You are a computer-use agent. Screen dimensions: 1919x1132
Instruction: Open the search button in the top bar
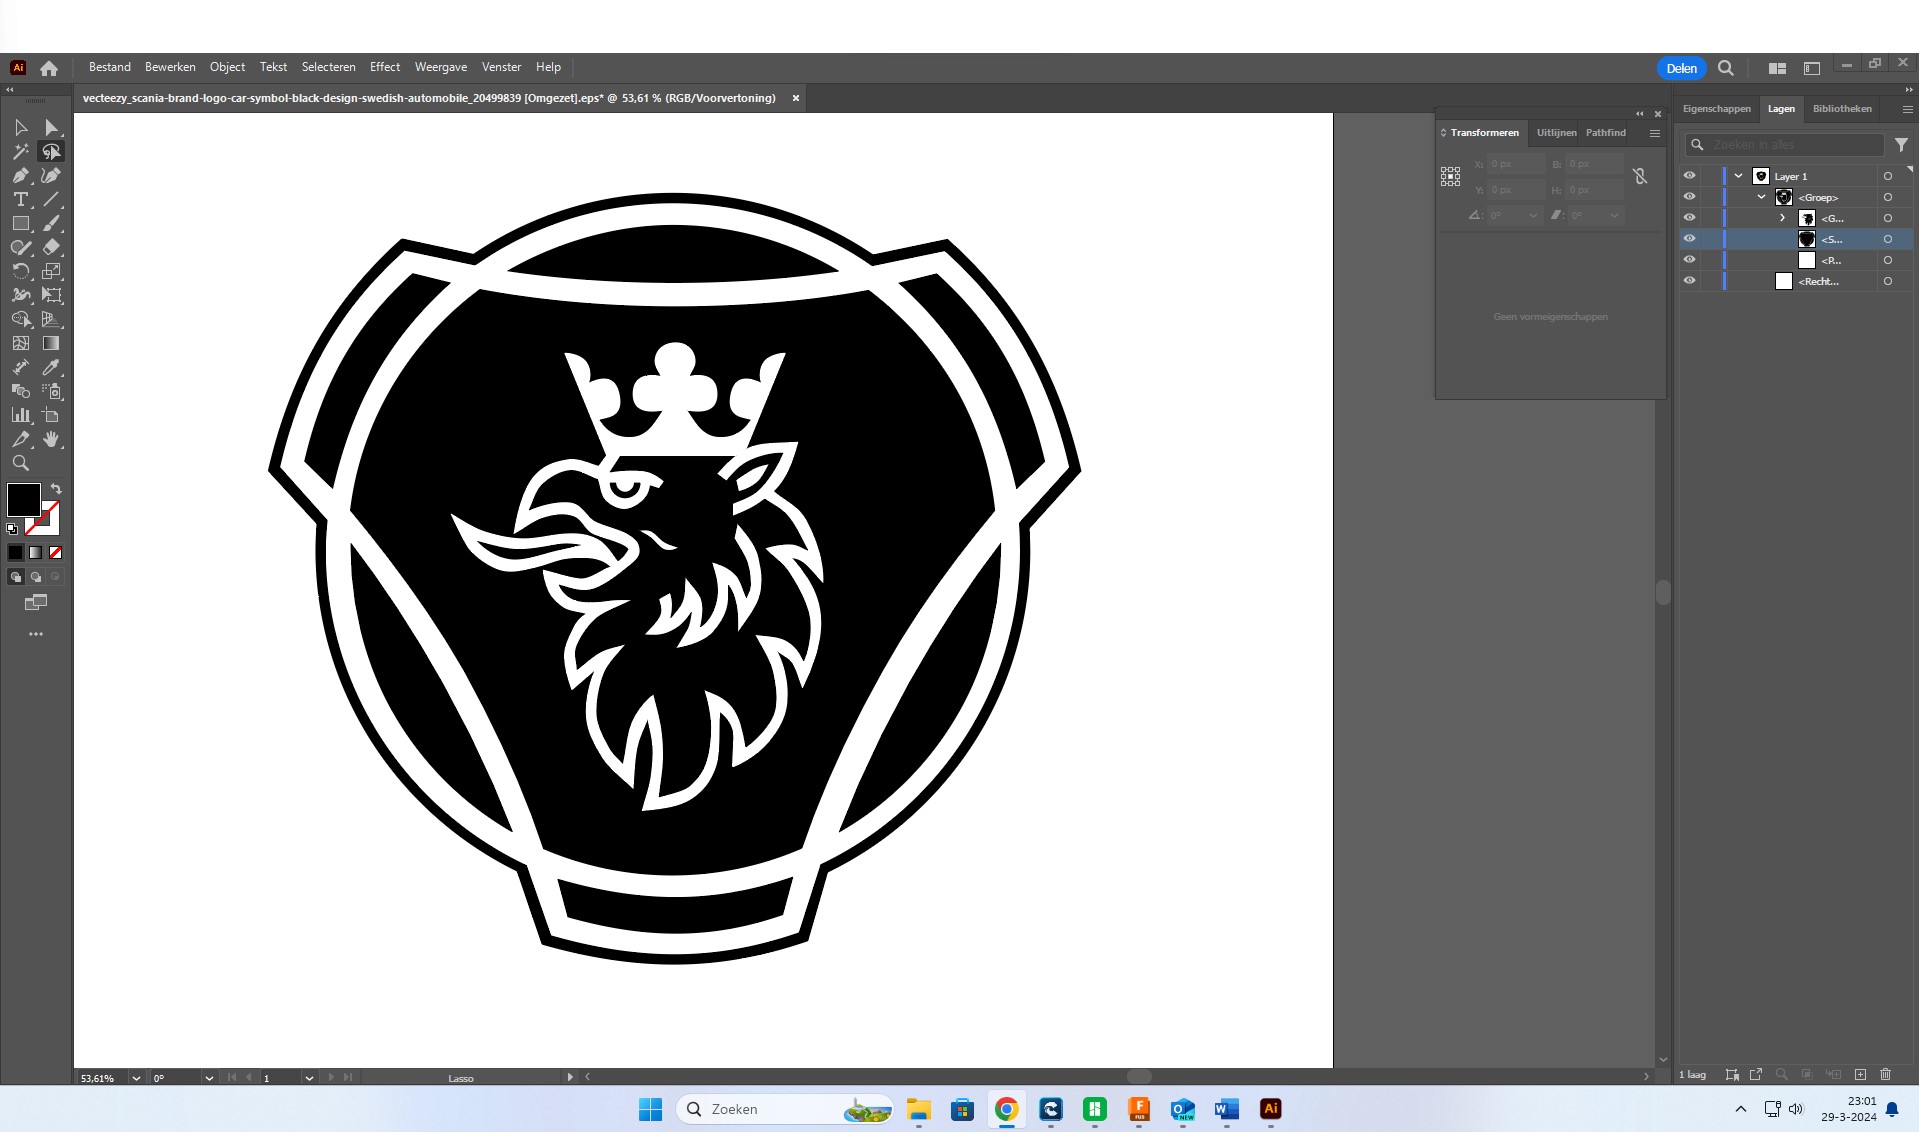[1726, 68]
